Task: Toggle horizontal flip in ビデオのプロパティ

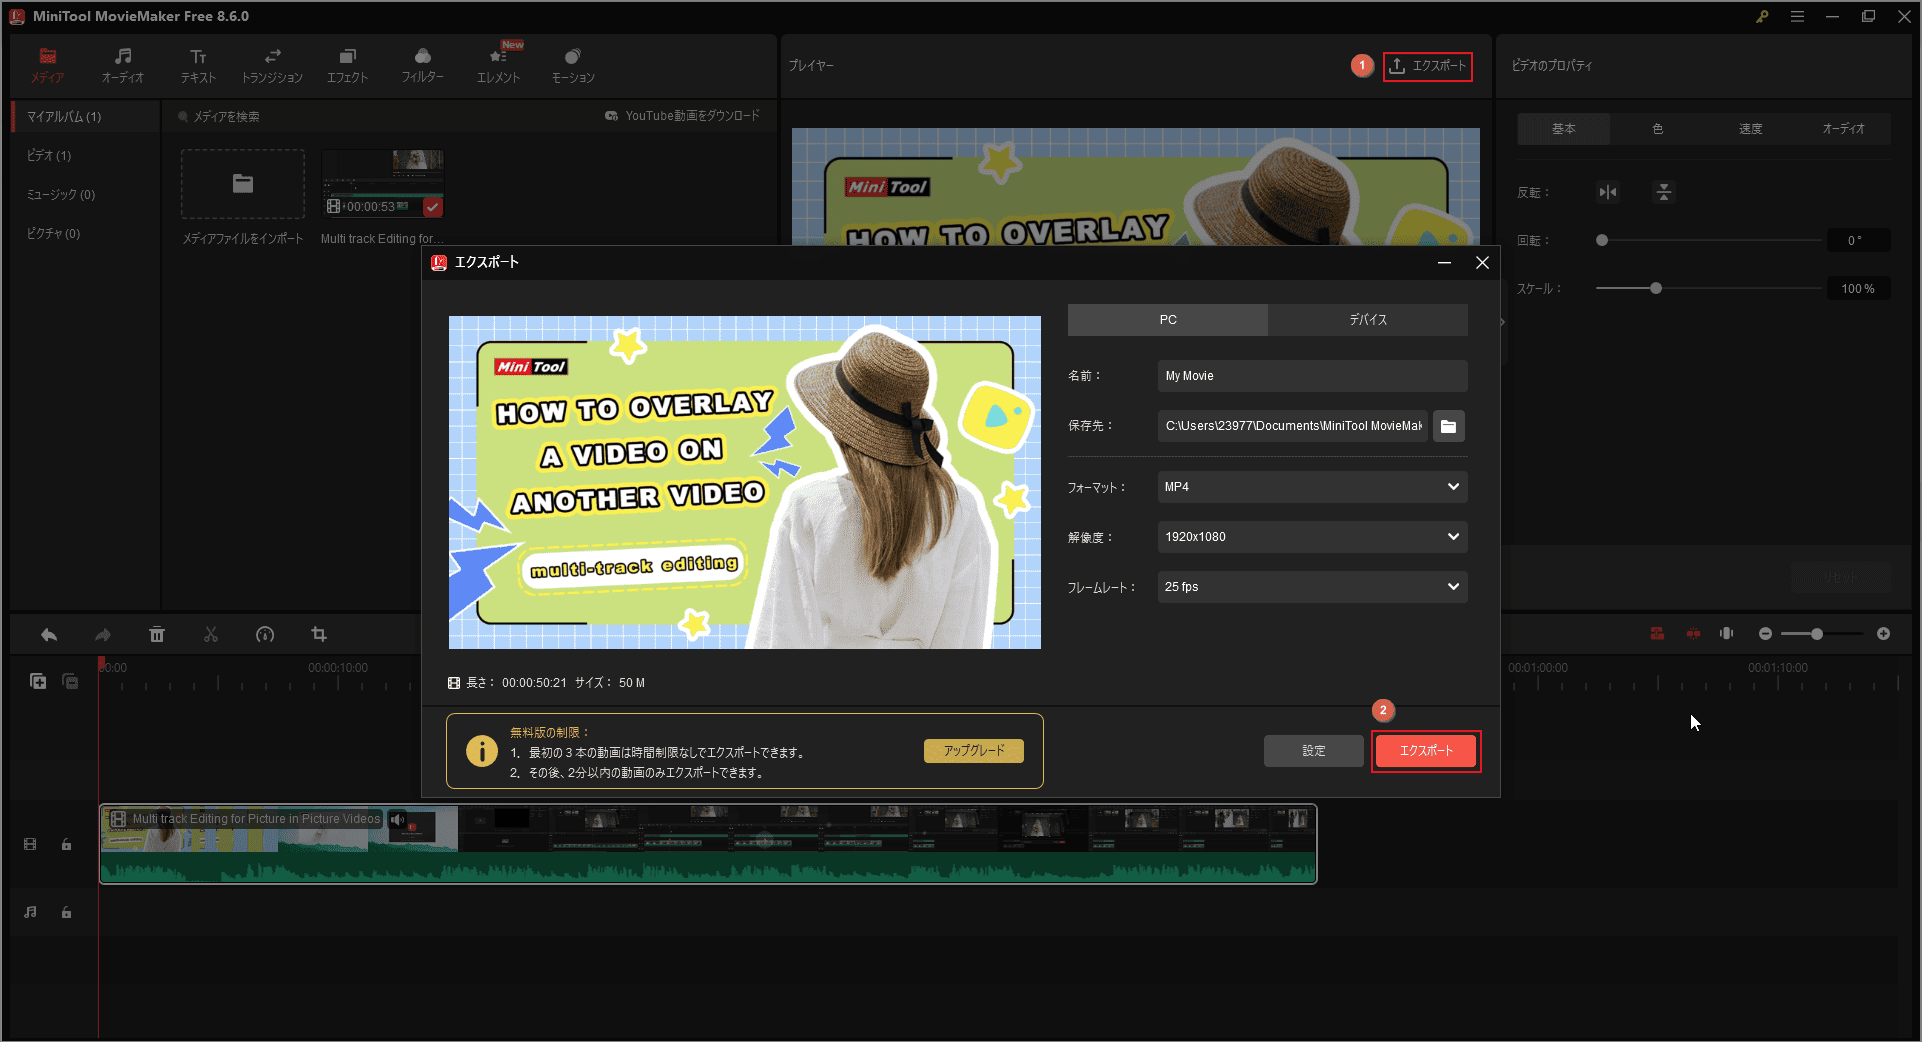Action: (x=1607, y=192)
